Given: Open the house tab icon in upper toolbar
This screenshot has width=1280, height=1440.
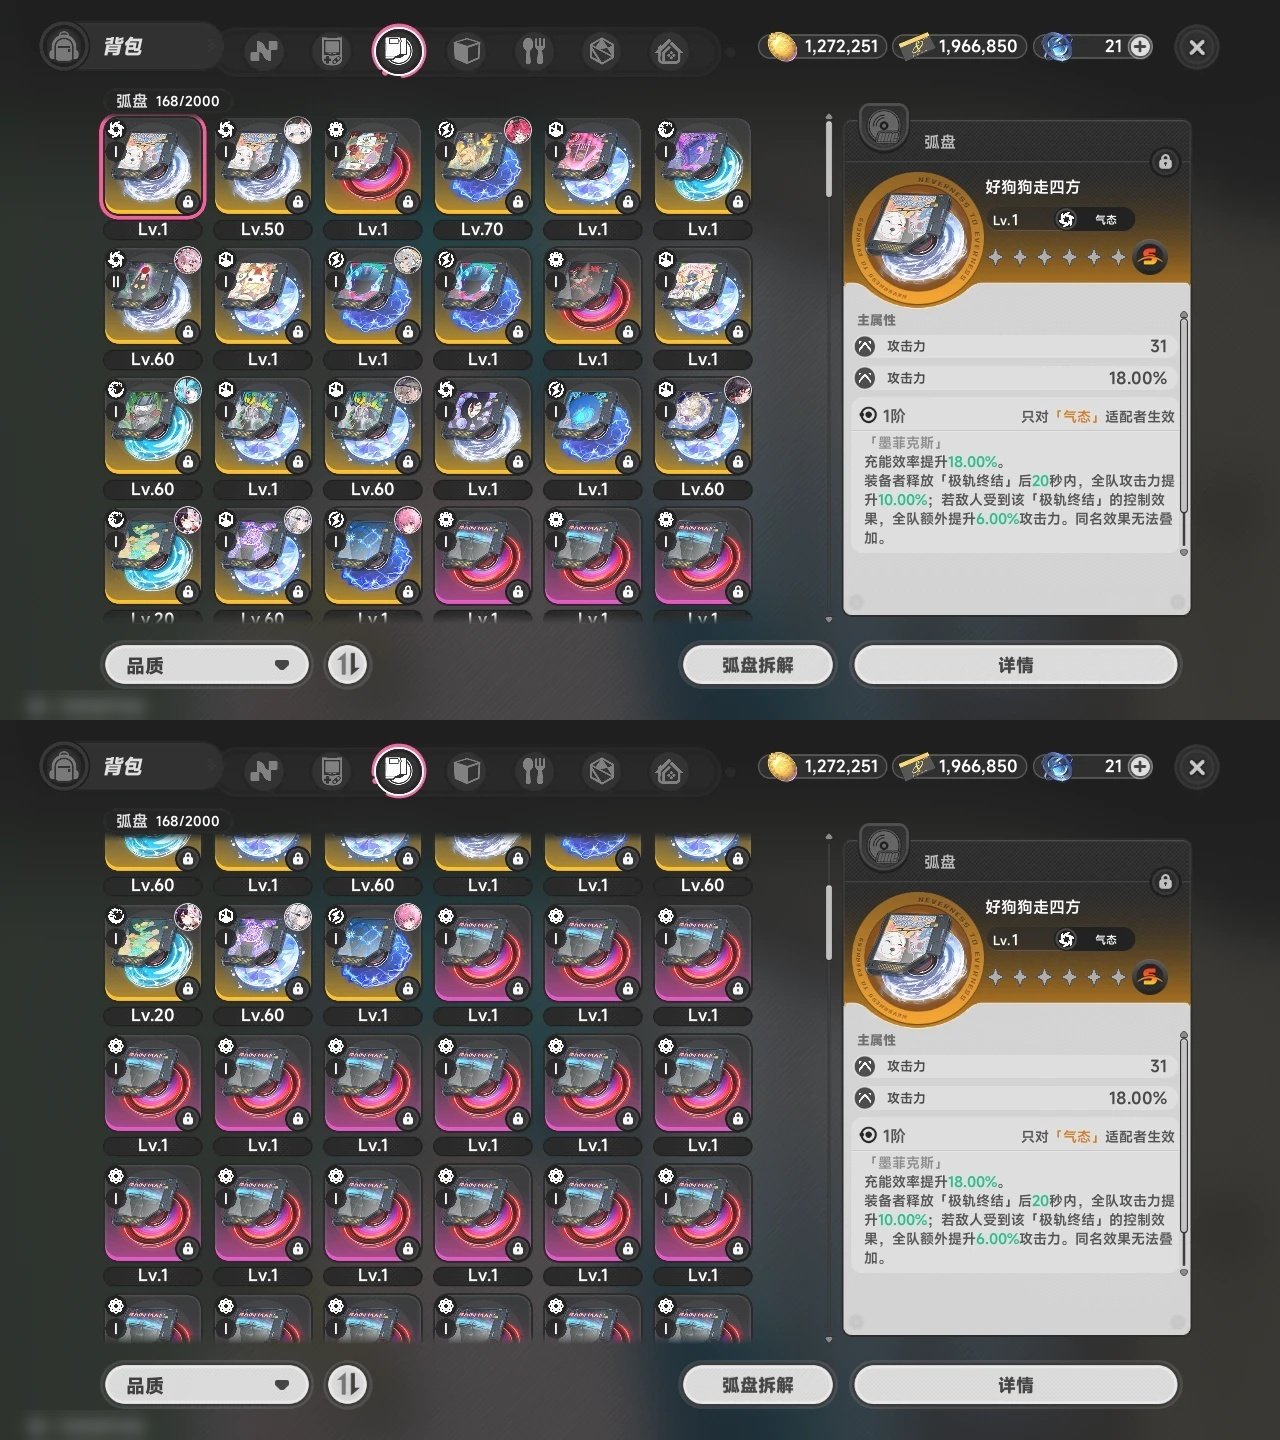Looking at the screenshot, I should [669, 51].
